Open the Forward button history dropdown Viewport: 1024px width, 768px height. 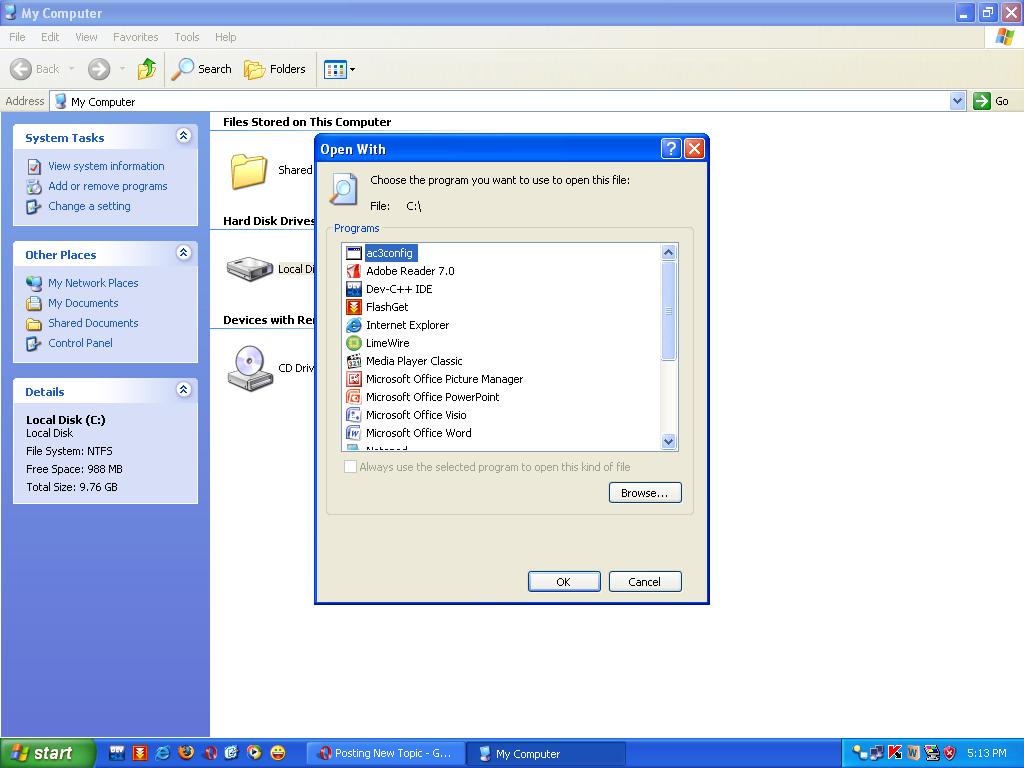(x=122, y=69)
